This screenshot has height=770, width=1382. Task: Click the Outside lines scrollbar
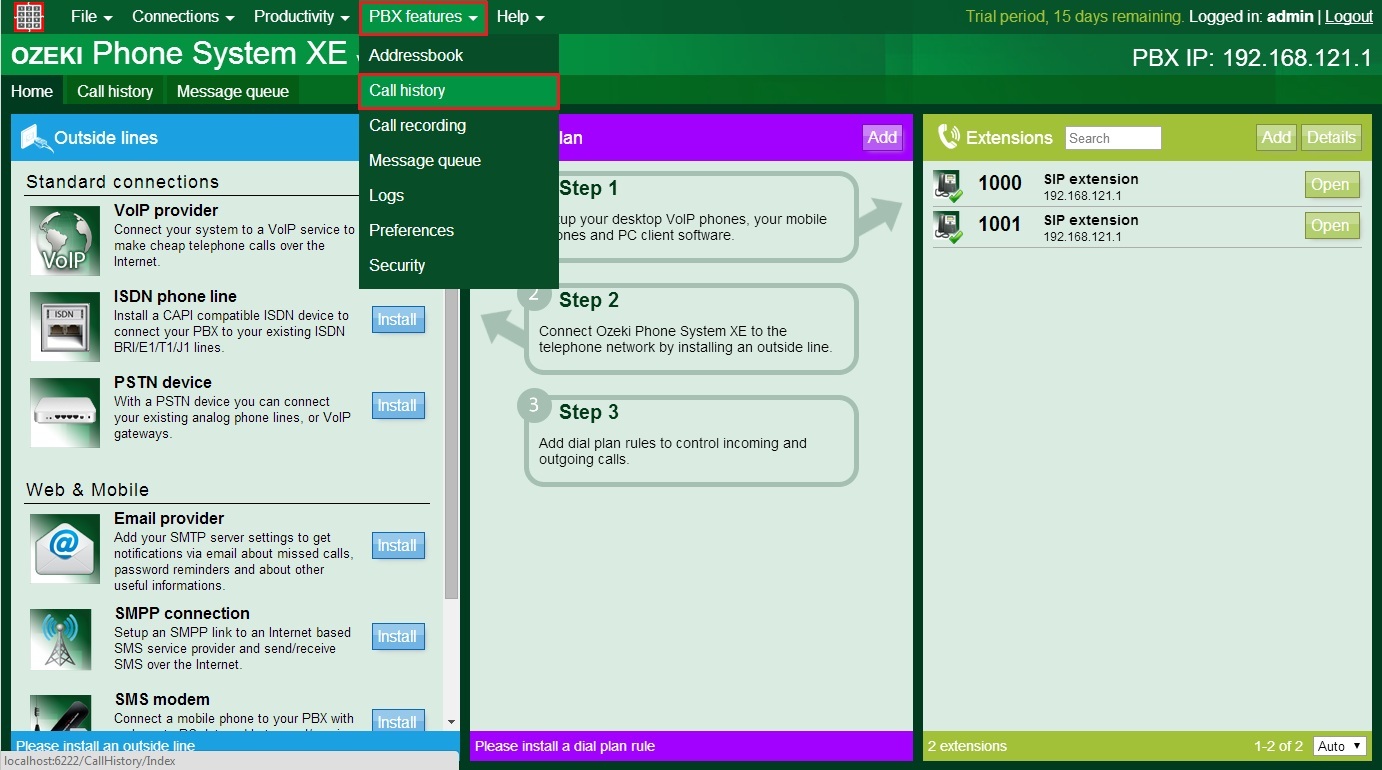coord(451,445)
